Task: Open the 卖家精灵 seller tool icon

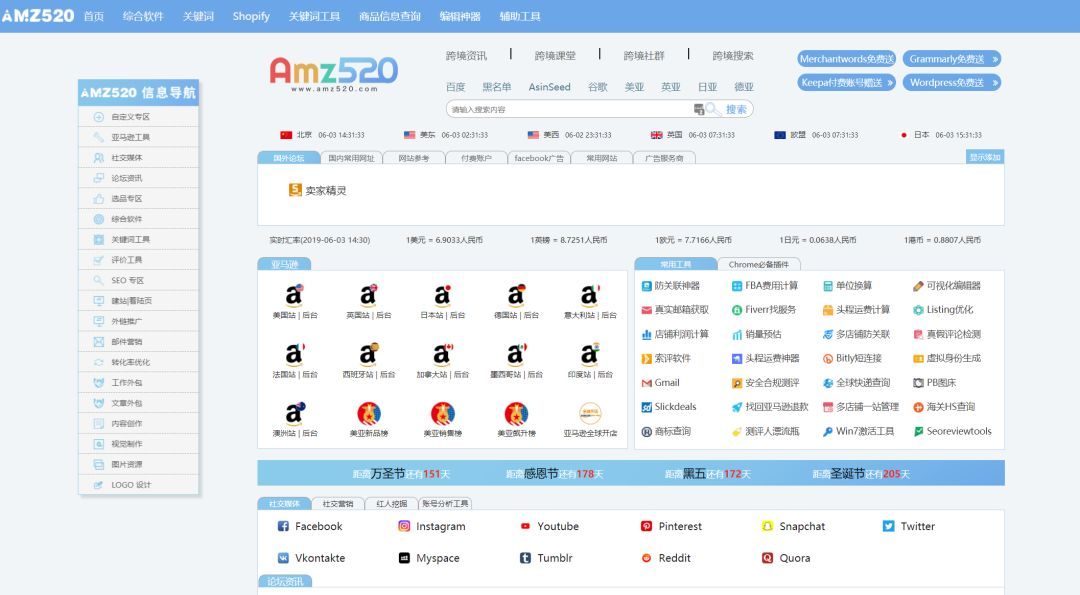Action: click(295, 190)
